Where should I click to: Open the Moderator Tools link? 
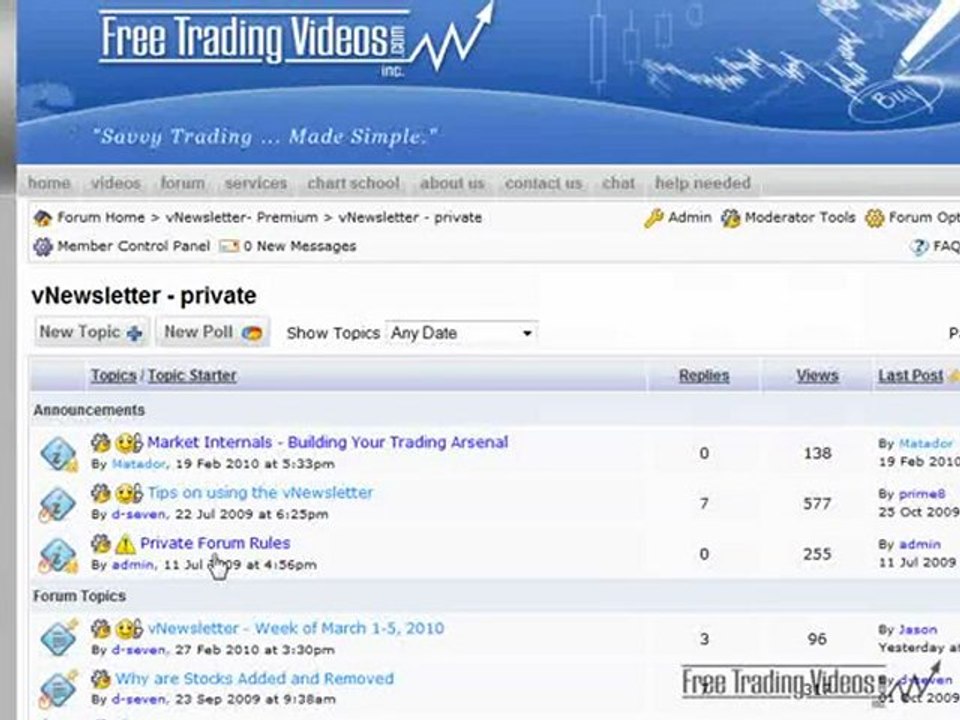point(800,218)
